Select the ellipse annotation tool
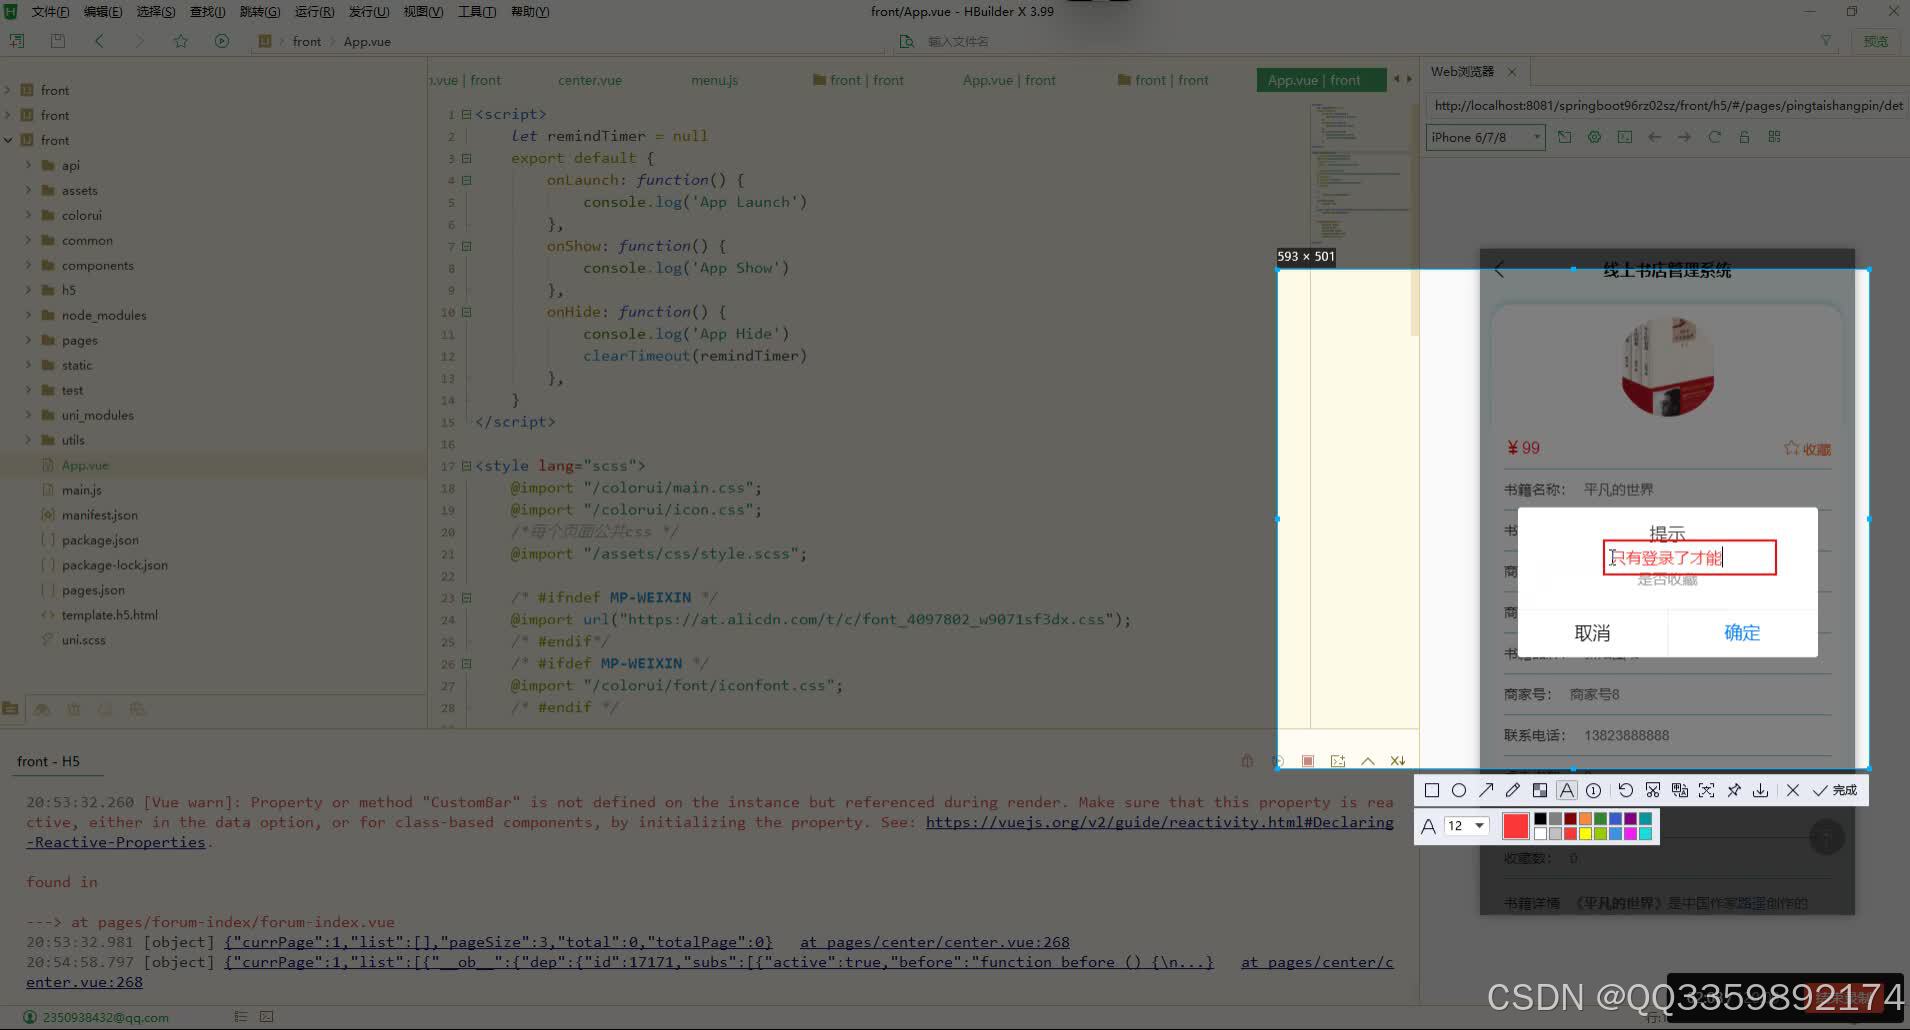This screenshot has width=1910, height=1030. tap(1459, 790)
